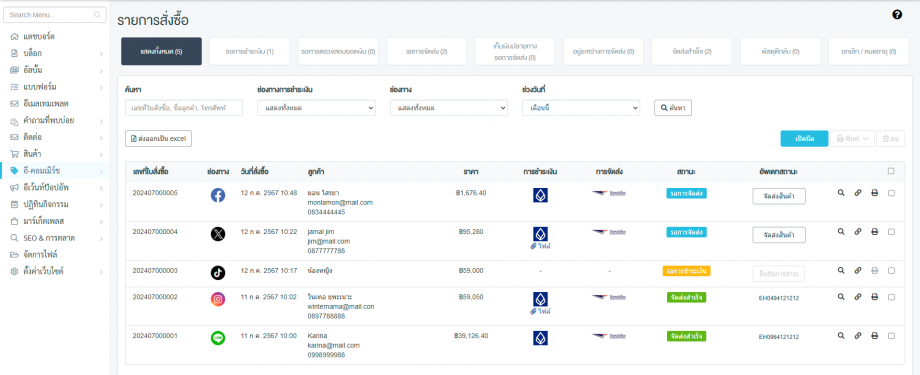Screen dimensions: 920x375
Task: Click the X channel icon for order 202407000004
Action: click(218, 234)
